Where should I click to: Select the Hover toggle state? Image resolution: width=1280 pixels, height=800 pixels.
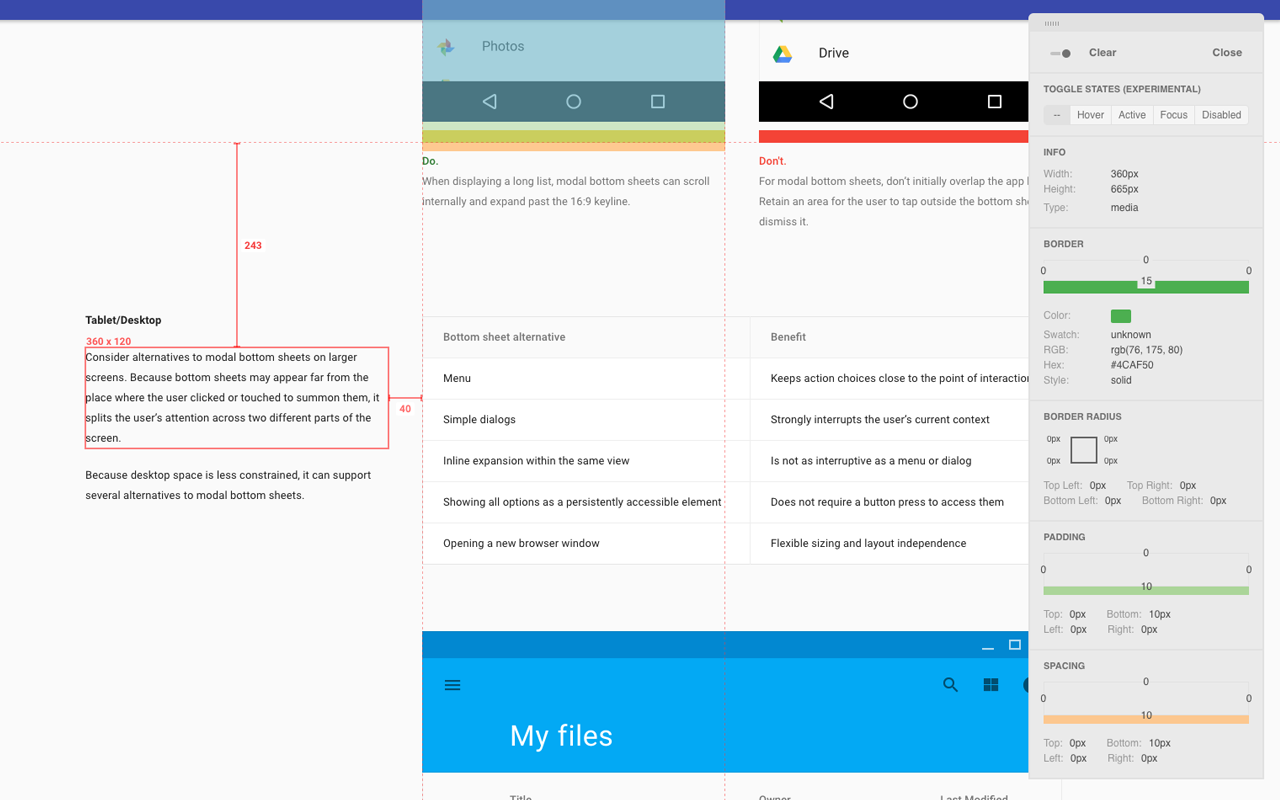click(1090, 115)
